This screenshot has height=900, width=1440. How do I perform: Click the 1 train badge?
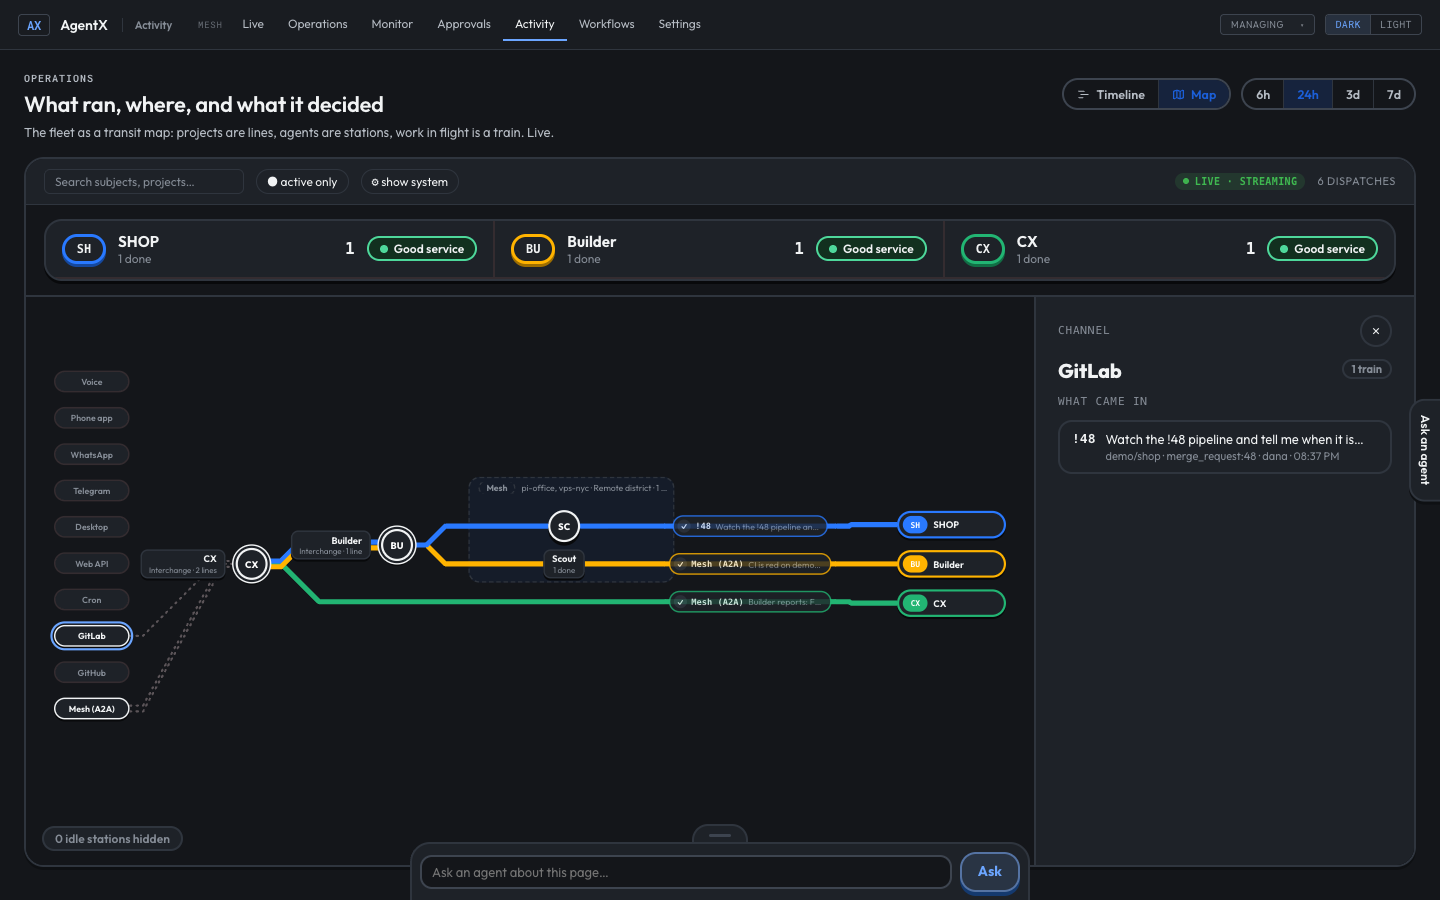point(1366,369)
